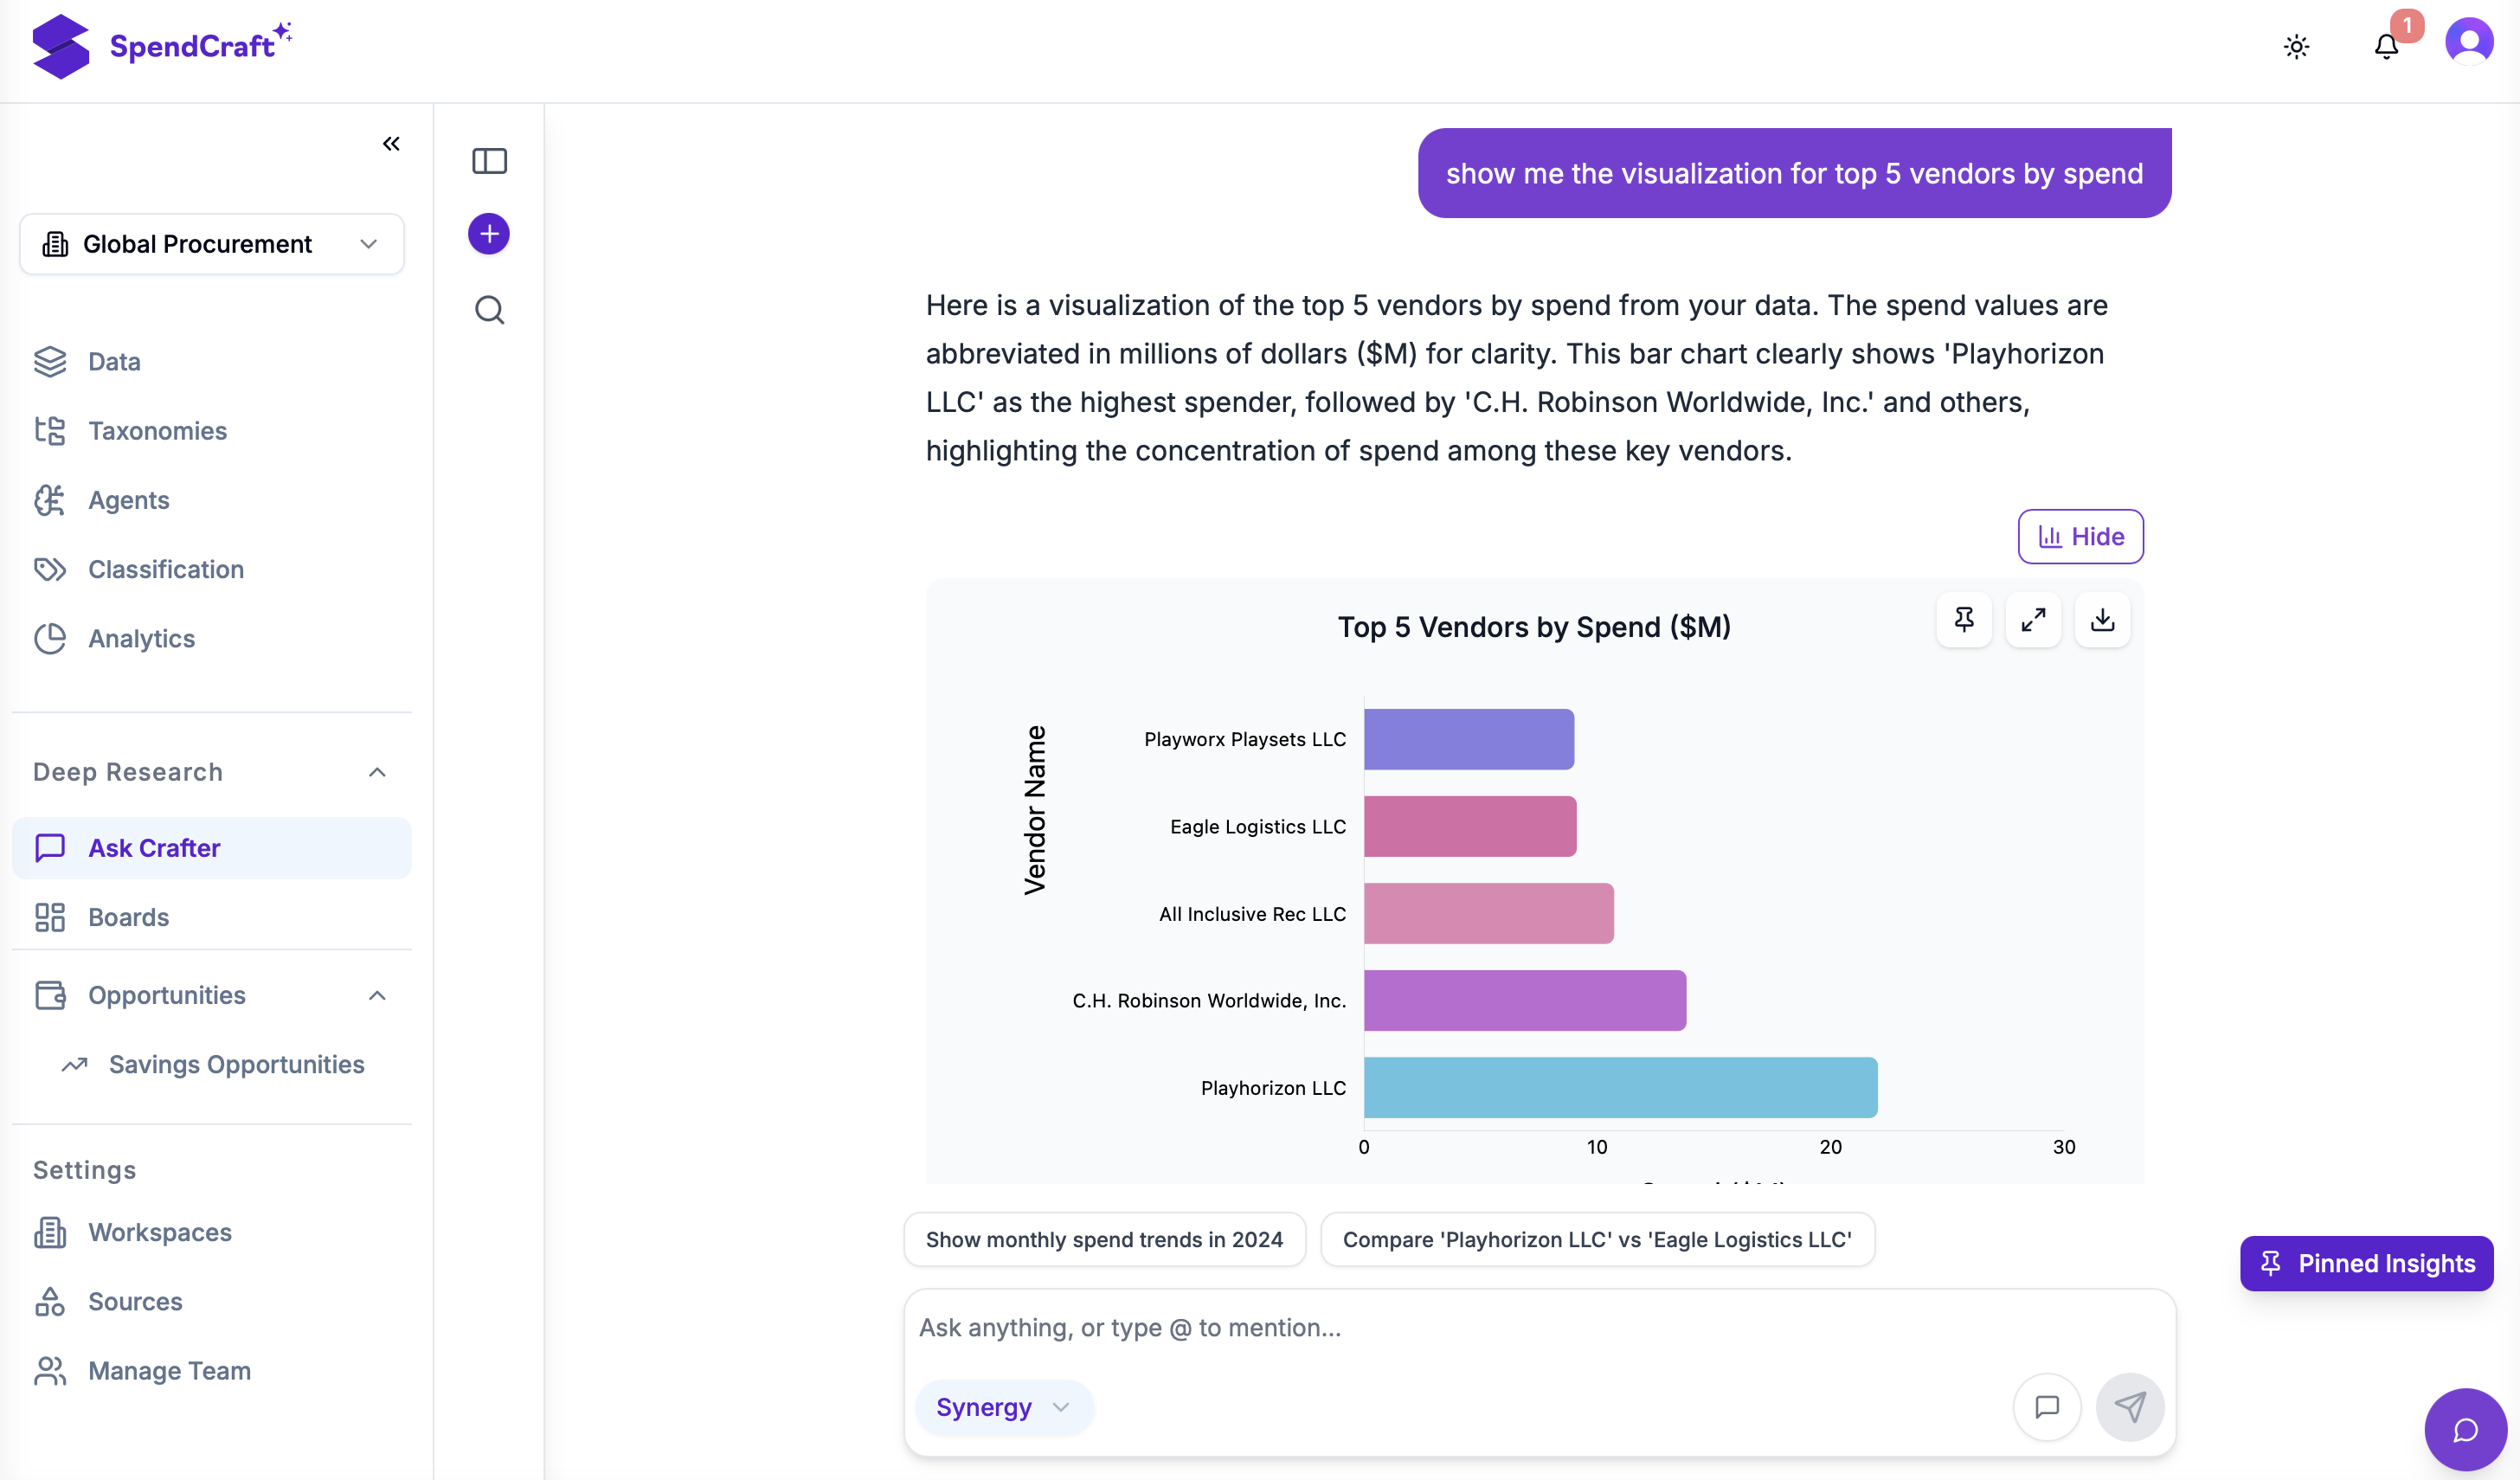Click the 'Settings' section heading
The image size is (2520, 1480).
[x=84, y=1170]
